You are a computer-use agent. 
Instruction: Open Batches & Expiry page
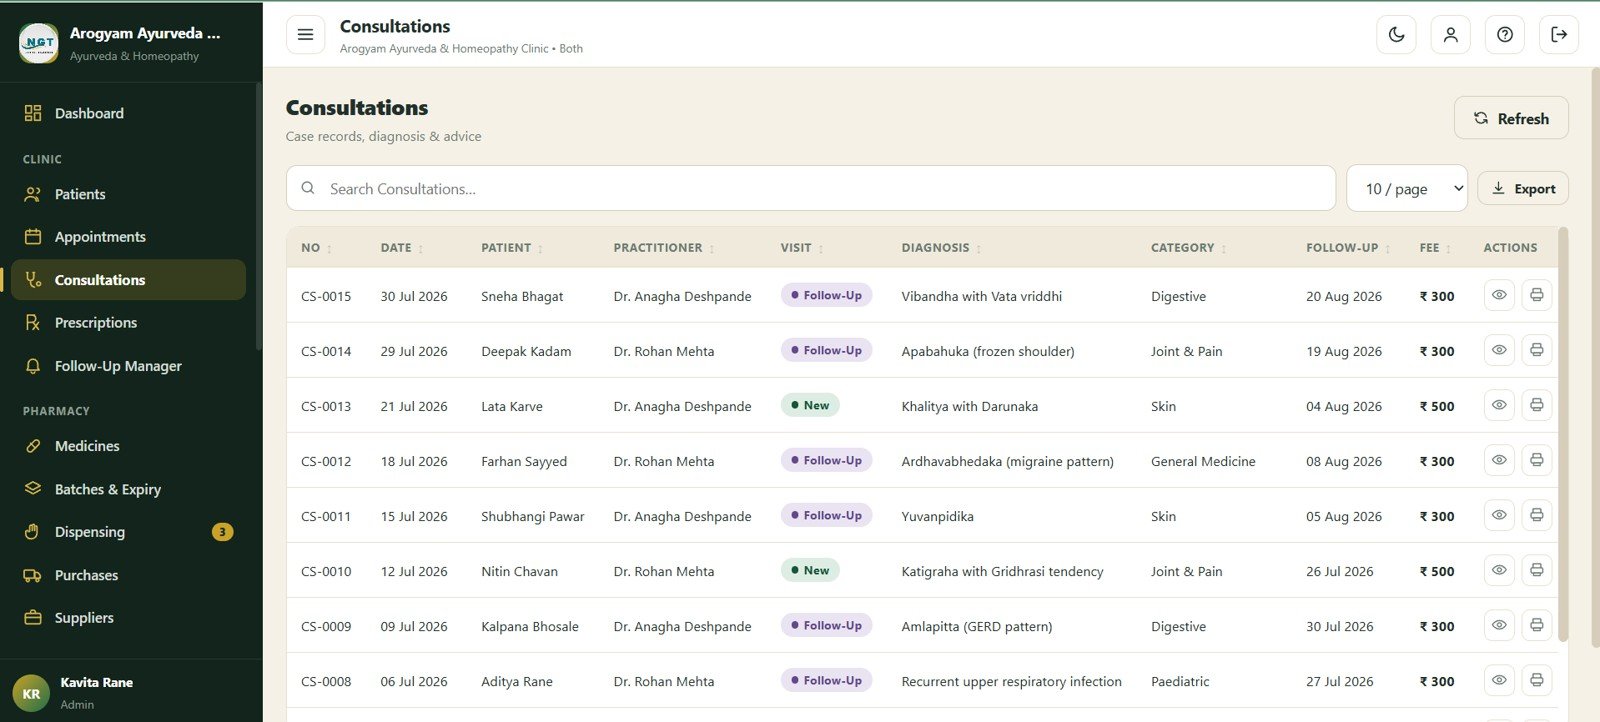pyautogui.click(x=128, y=489)
